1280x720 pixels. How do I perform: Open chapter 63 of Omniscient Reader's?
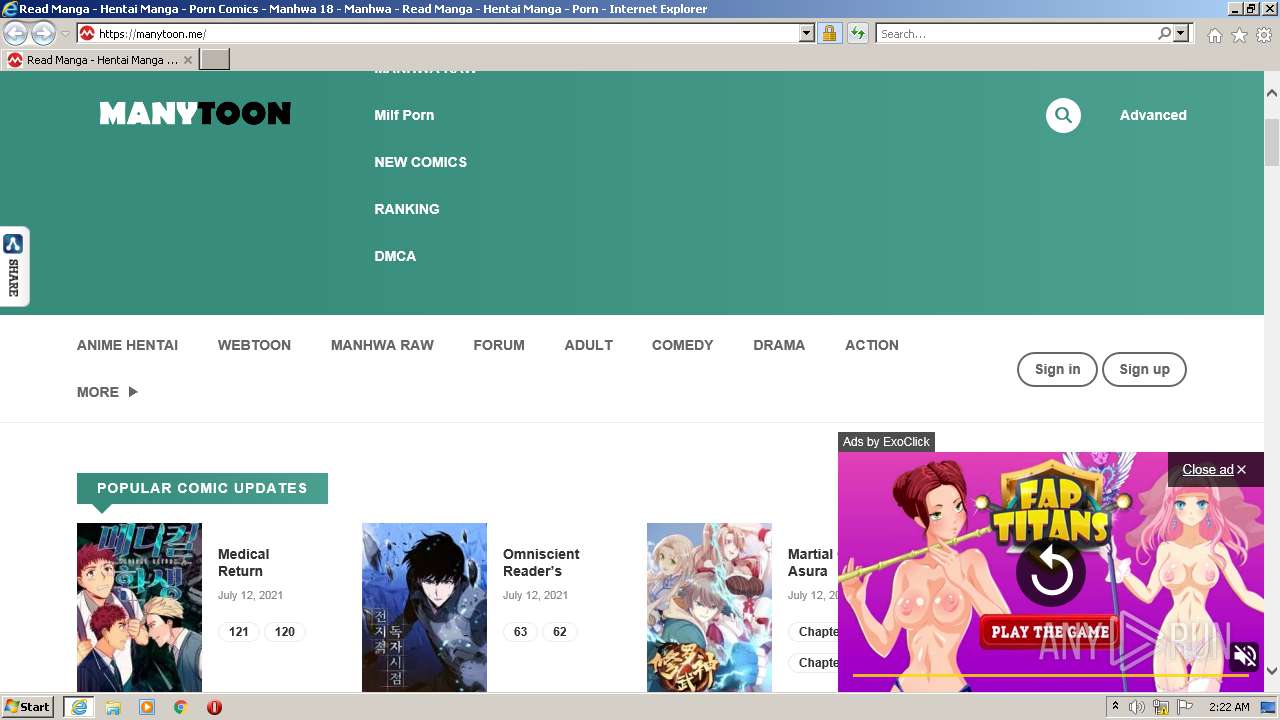(x=520, y=632)
